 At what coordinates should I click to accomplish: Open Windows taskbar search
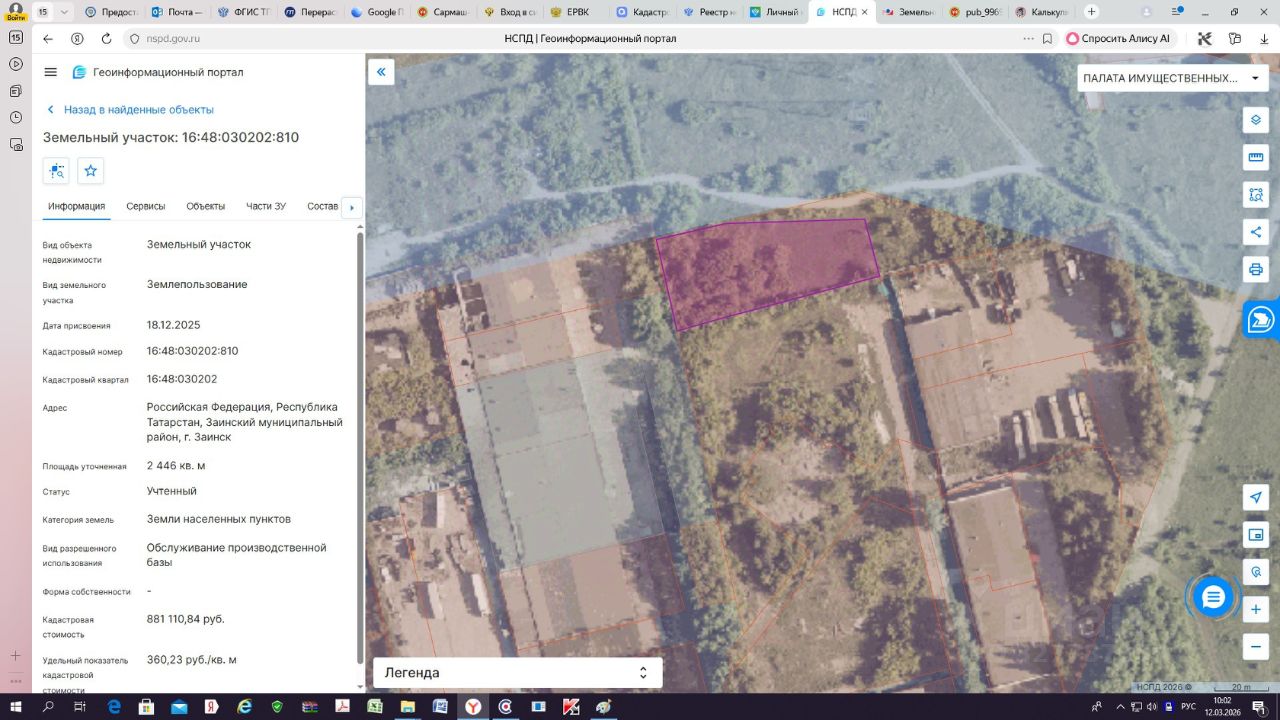pyautogui.click(x=48, y=706)
